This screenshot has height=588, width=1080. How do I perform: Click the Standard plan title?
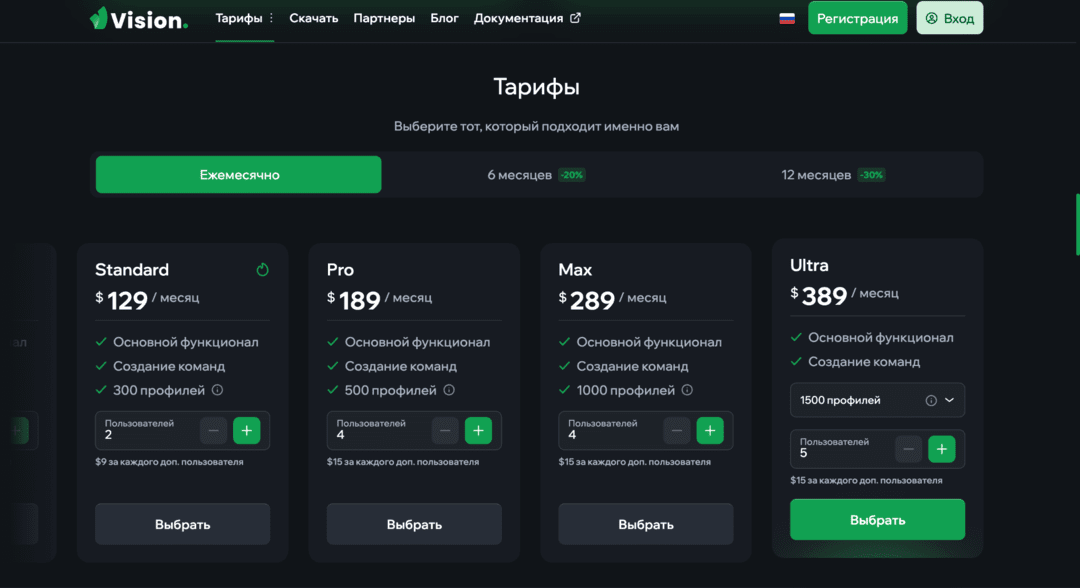(x=132, y=269)
